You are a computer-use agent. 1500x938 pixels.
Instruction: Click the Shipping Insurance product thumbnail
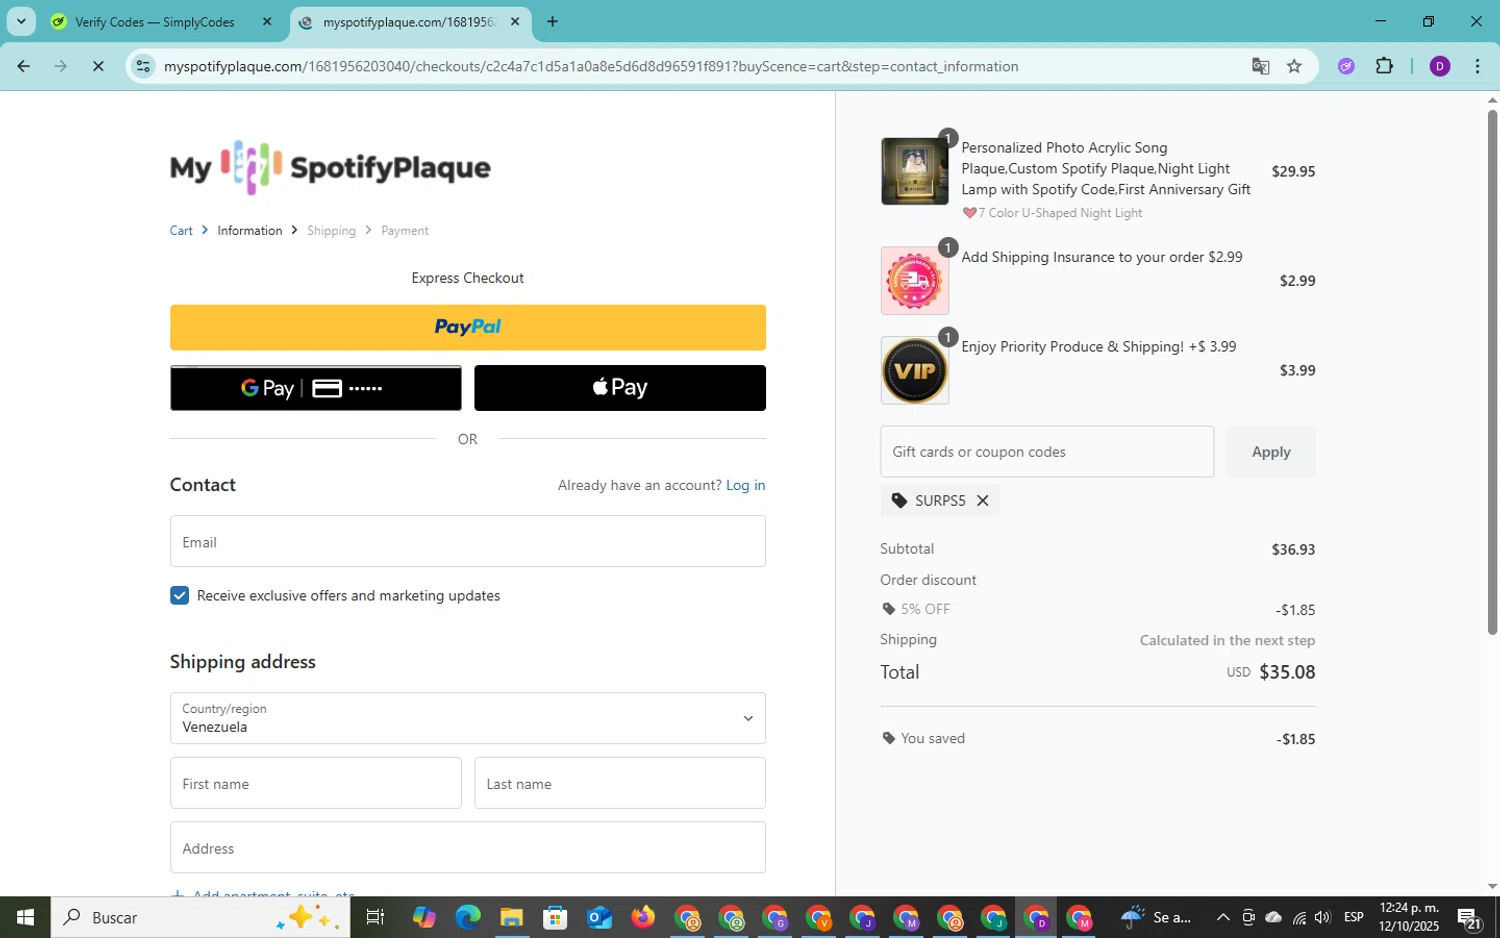point(914,281)
